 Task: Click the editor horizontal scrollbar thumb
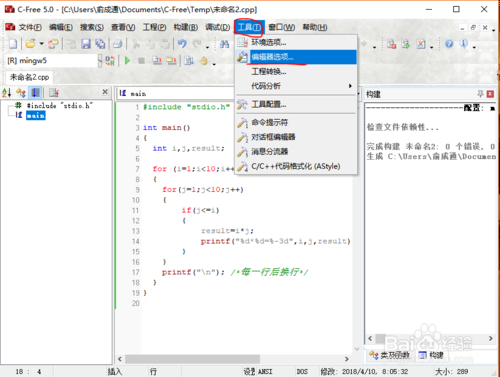192,359
